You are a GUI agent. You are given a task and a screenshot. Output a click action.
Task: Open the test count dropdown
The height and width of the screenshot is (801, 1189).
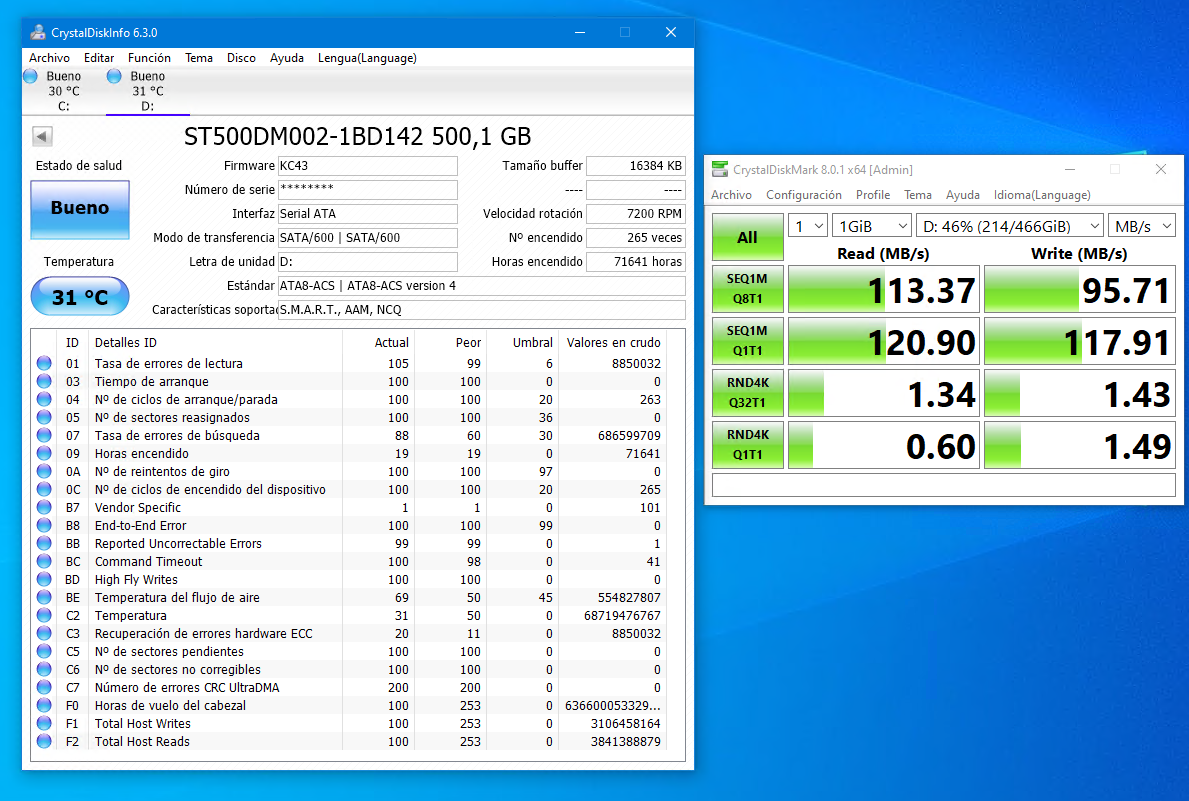808,226
